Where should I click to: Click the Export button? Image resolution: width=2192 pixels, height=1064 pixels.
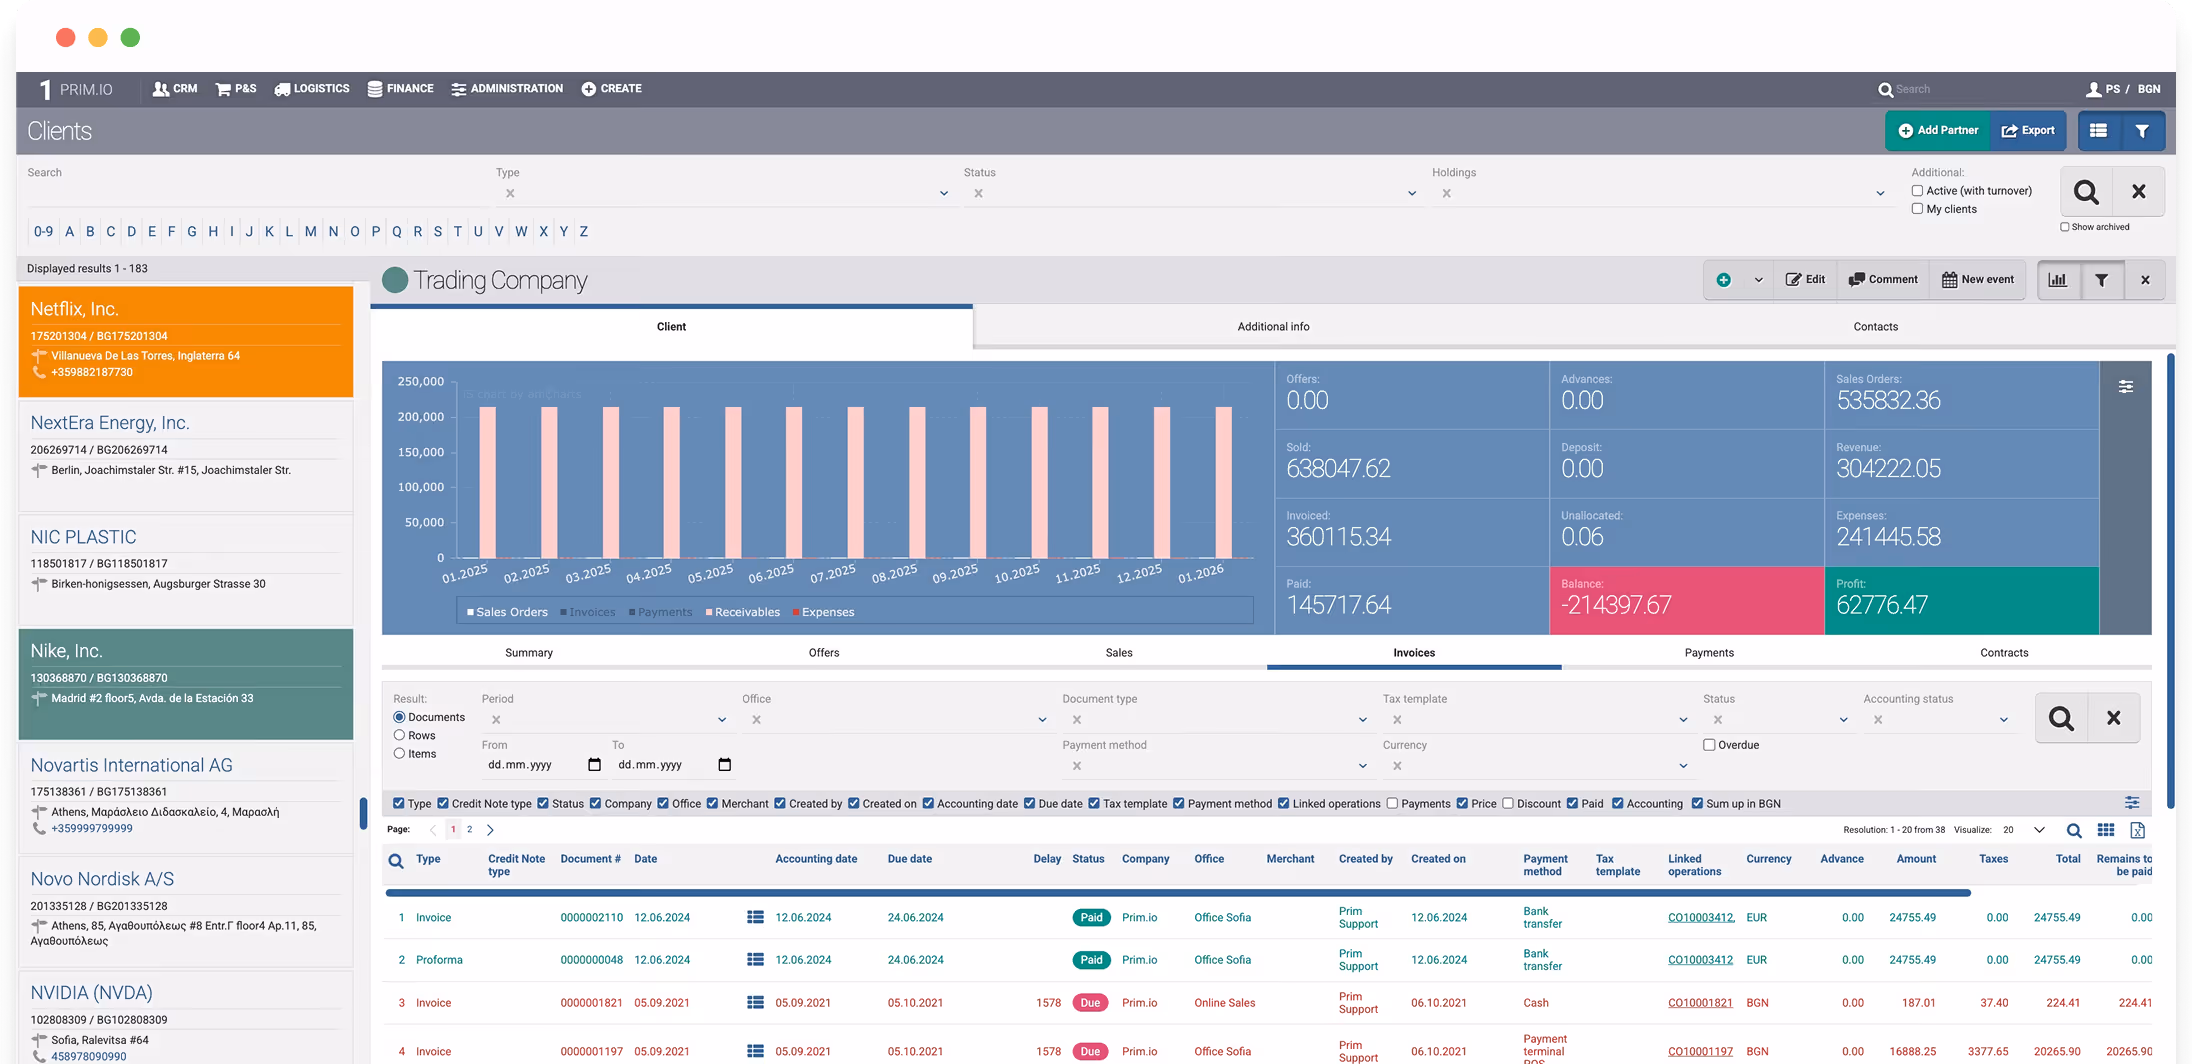coord(2028,131)
